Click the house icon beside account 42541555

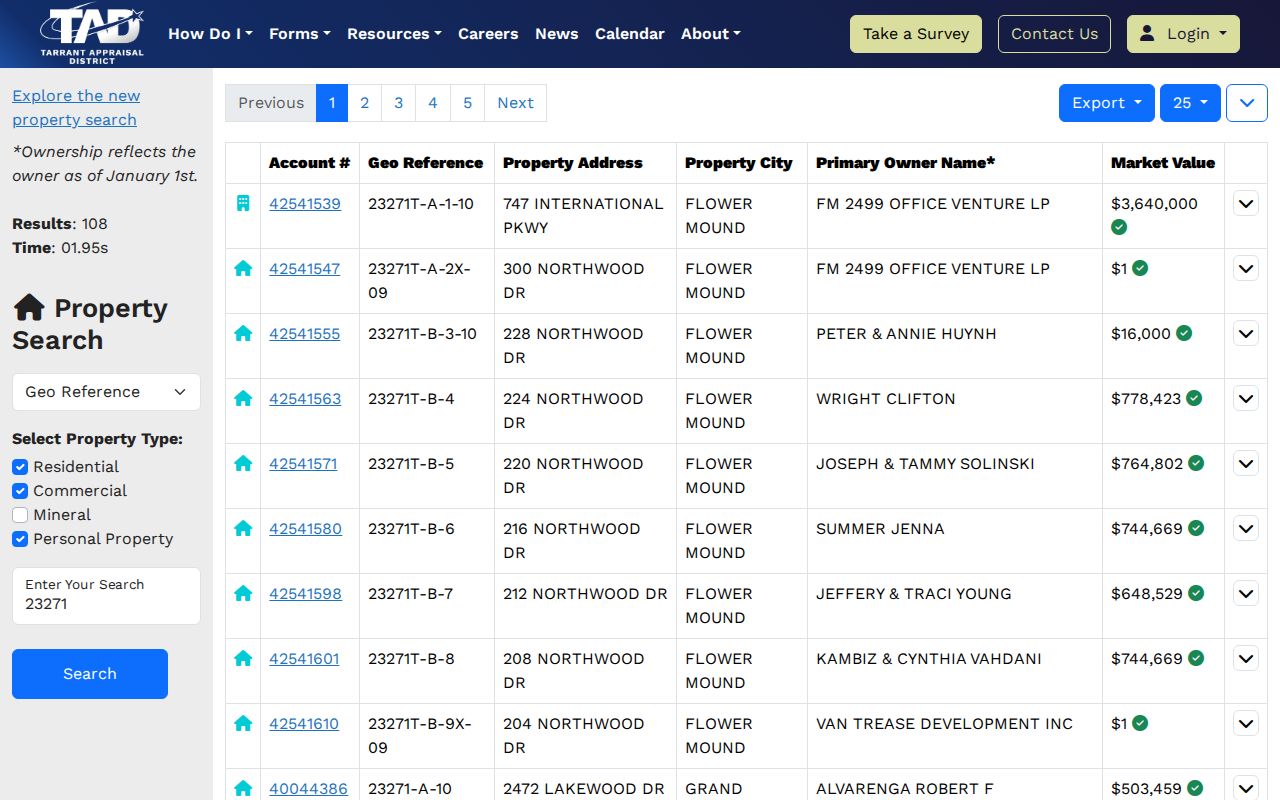click(242, 334)
